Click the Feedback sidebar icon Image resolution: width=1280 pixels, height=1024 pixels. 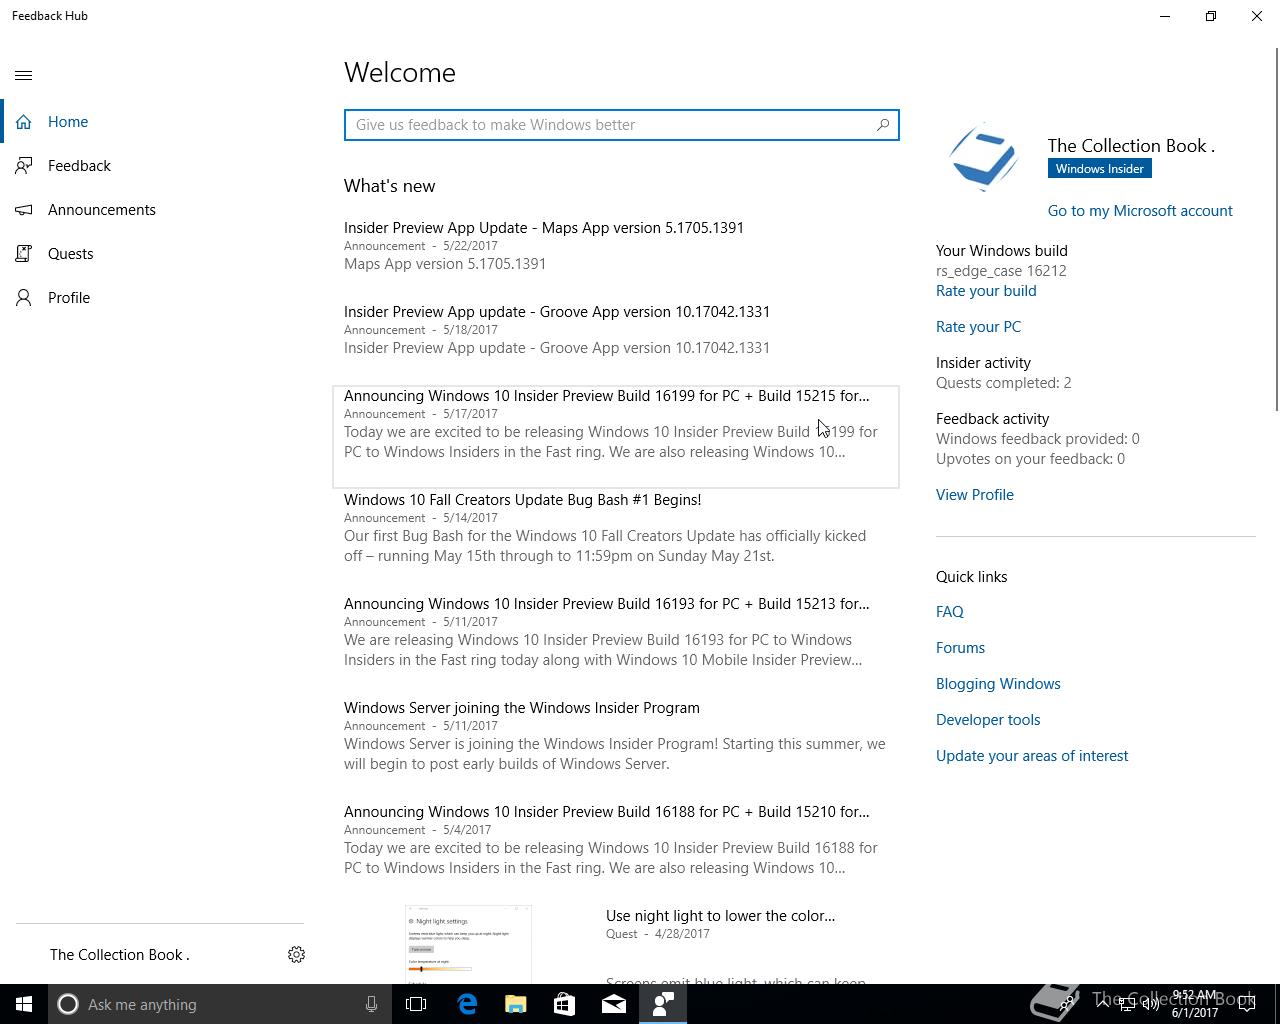click(x=24, y=166)
